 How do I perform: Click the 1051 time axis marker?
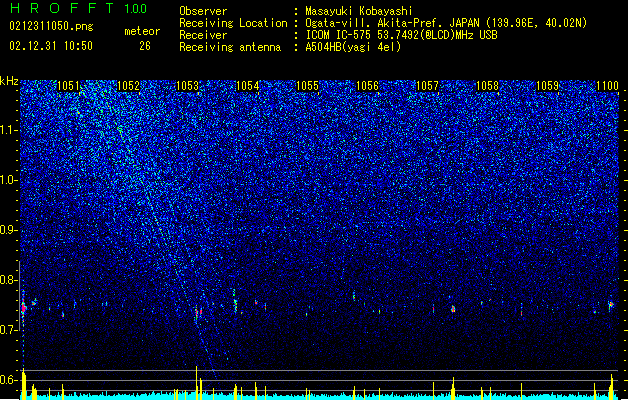[68, 86]
